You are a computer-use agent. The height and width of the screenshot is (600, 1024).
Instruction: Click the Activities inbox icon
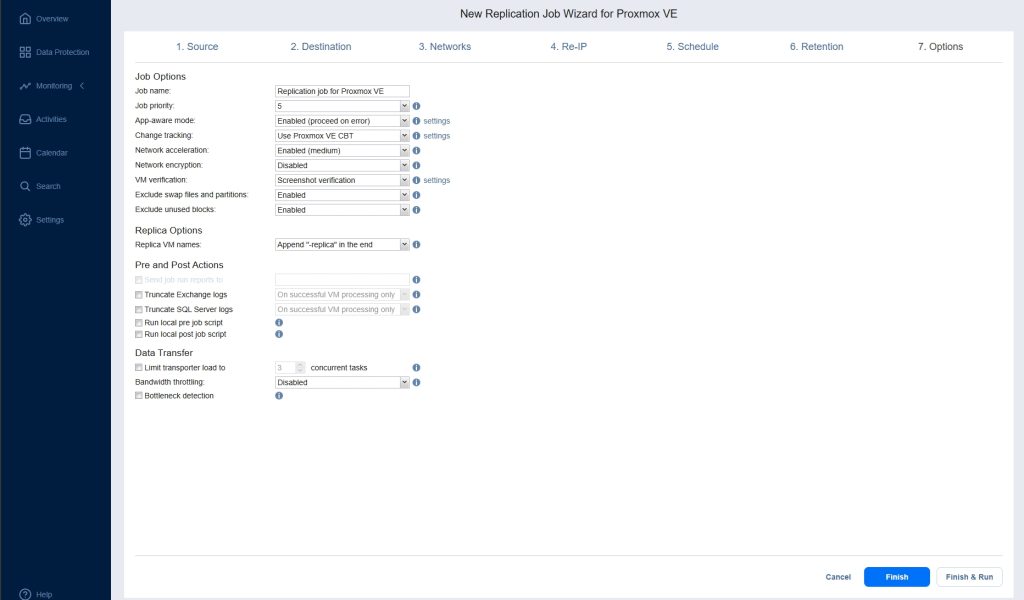[25, 119]
